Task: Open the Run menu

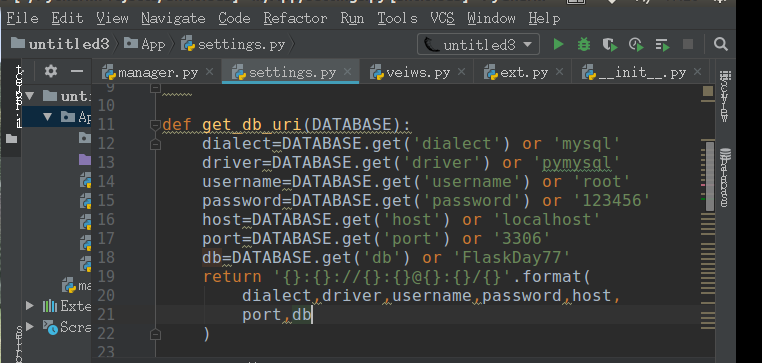Action: [352, 18]
